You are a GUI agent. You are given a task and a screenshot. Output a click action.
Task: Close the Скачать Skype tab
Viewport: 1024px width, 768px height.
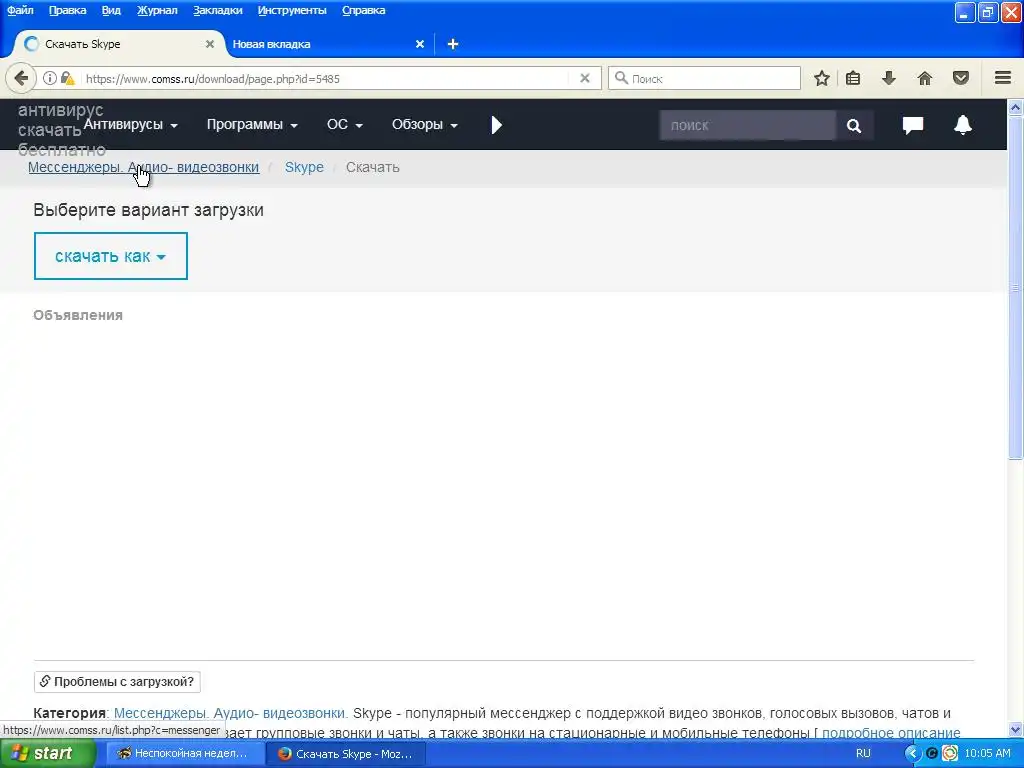pos(210,44)
